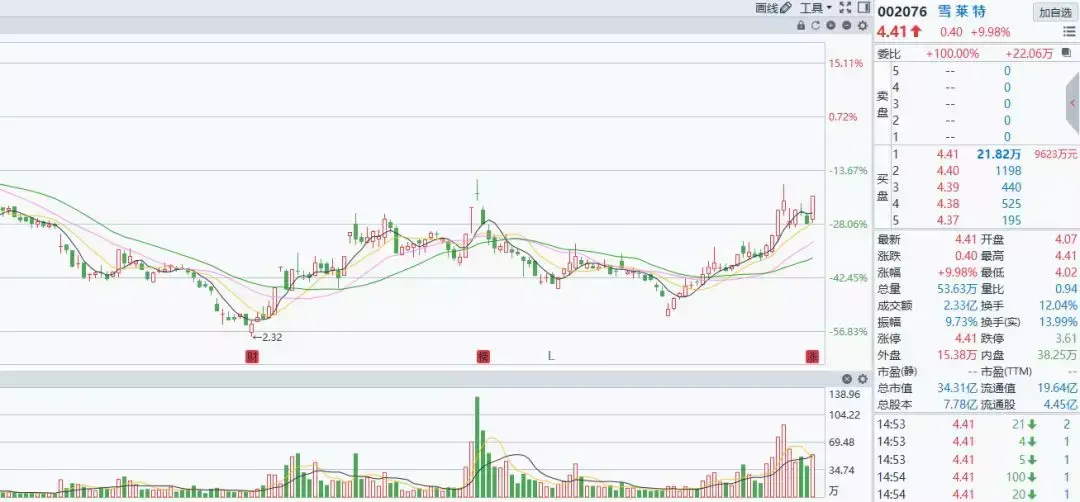Zoom out the chart with minus icon

tap(846, 25)
